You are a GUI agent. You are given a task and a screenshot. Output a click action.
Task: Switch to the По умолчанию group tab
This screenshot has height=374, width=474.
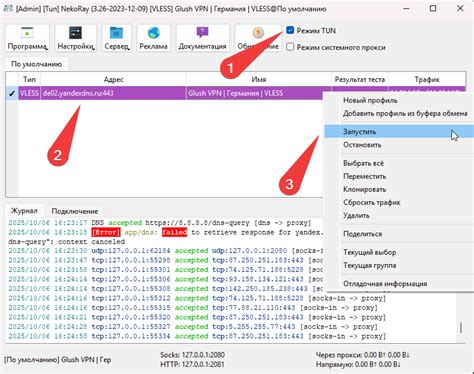pyautogui.click(x=36, y=64)
